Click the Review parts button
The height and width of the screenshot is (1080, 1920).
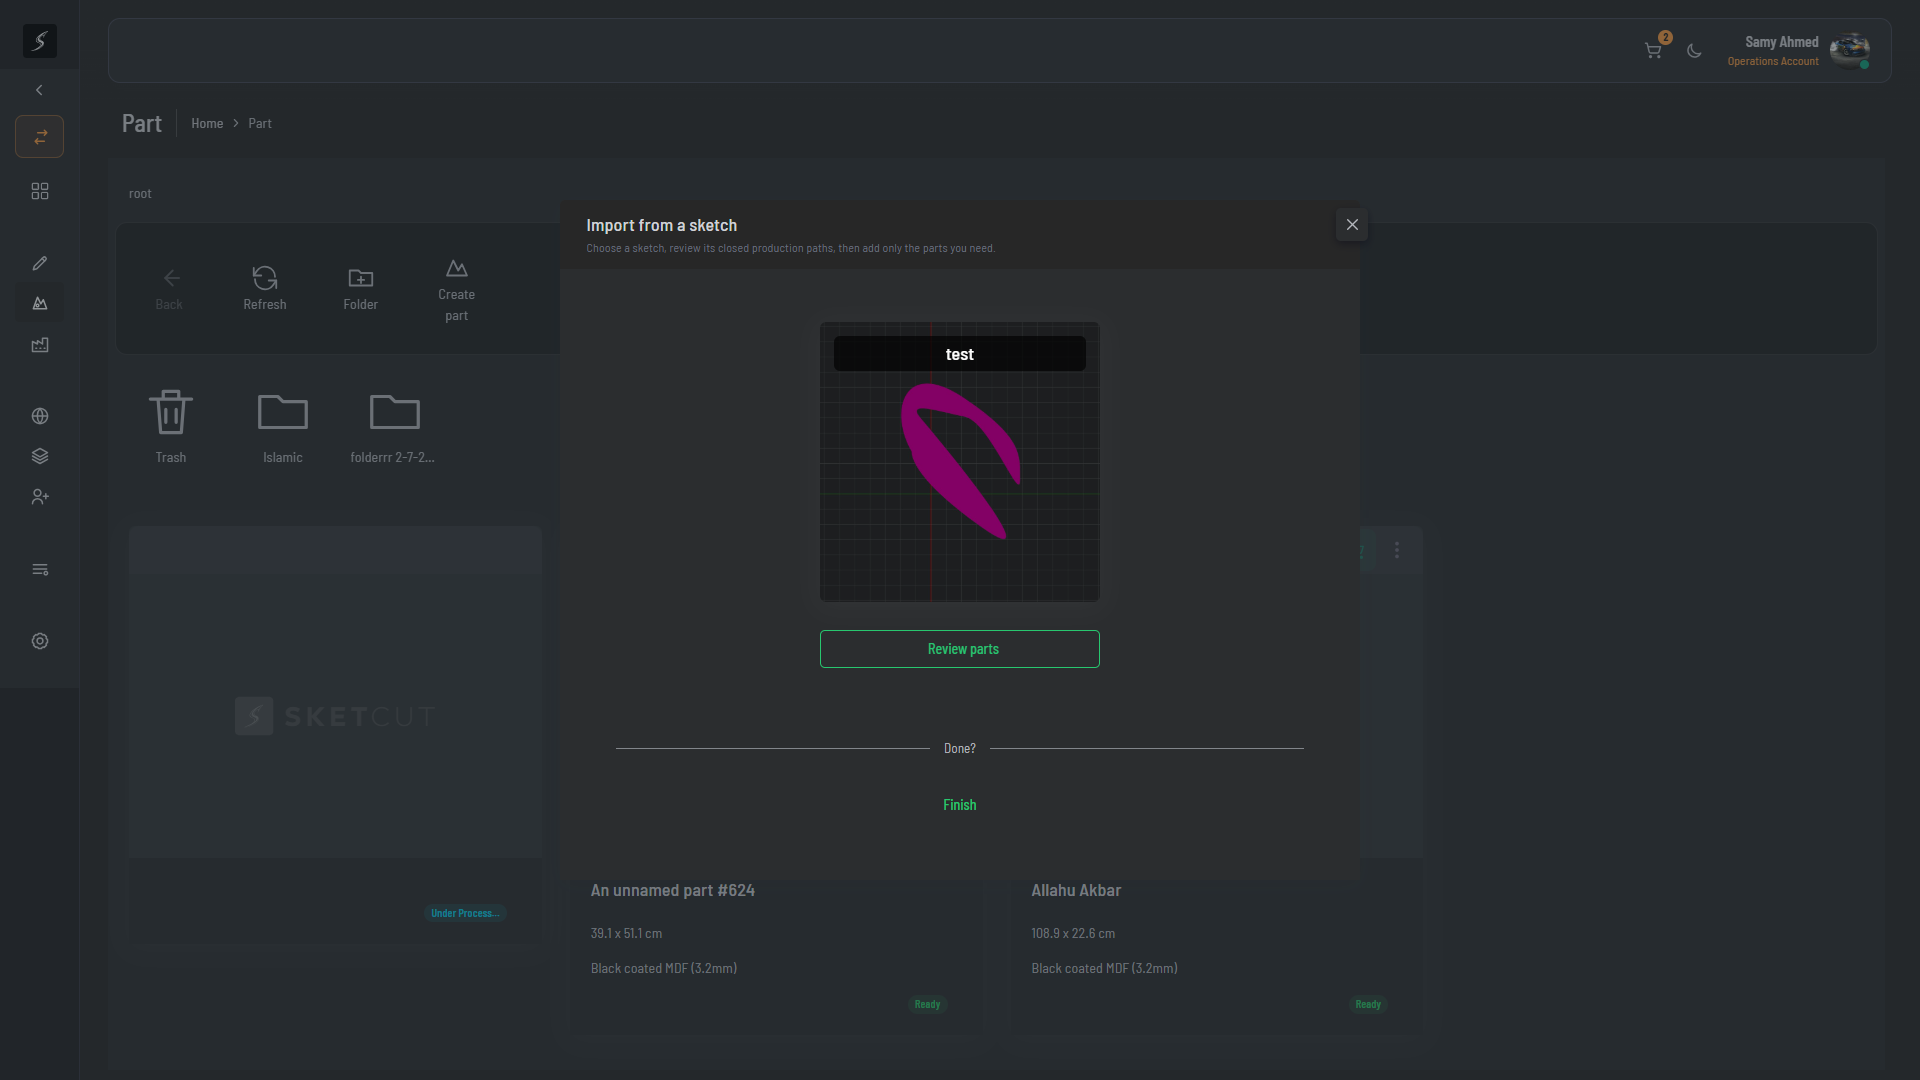pyautogui.click(x=960, y=649)
